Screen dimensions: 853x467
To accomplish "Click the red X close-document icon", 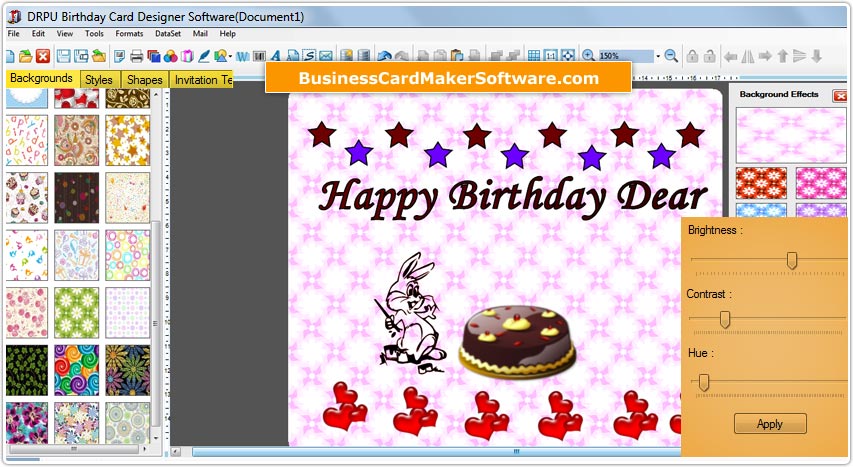I will [x=43, y=56].
